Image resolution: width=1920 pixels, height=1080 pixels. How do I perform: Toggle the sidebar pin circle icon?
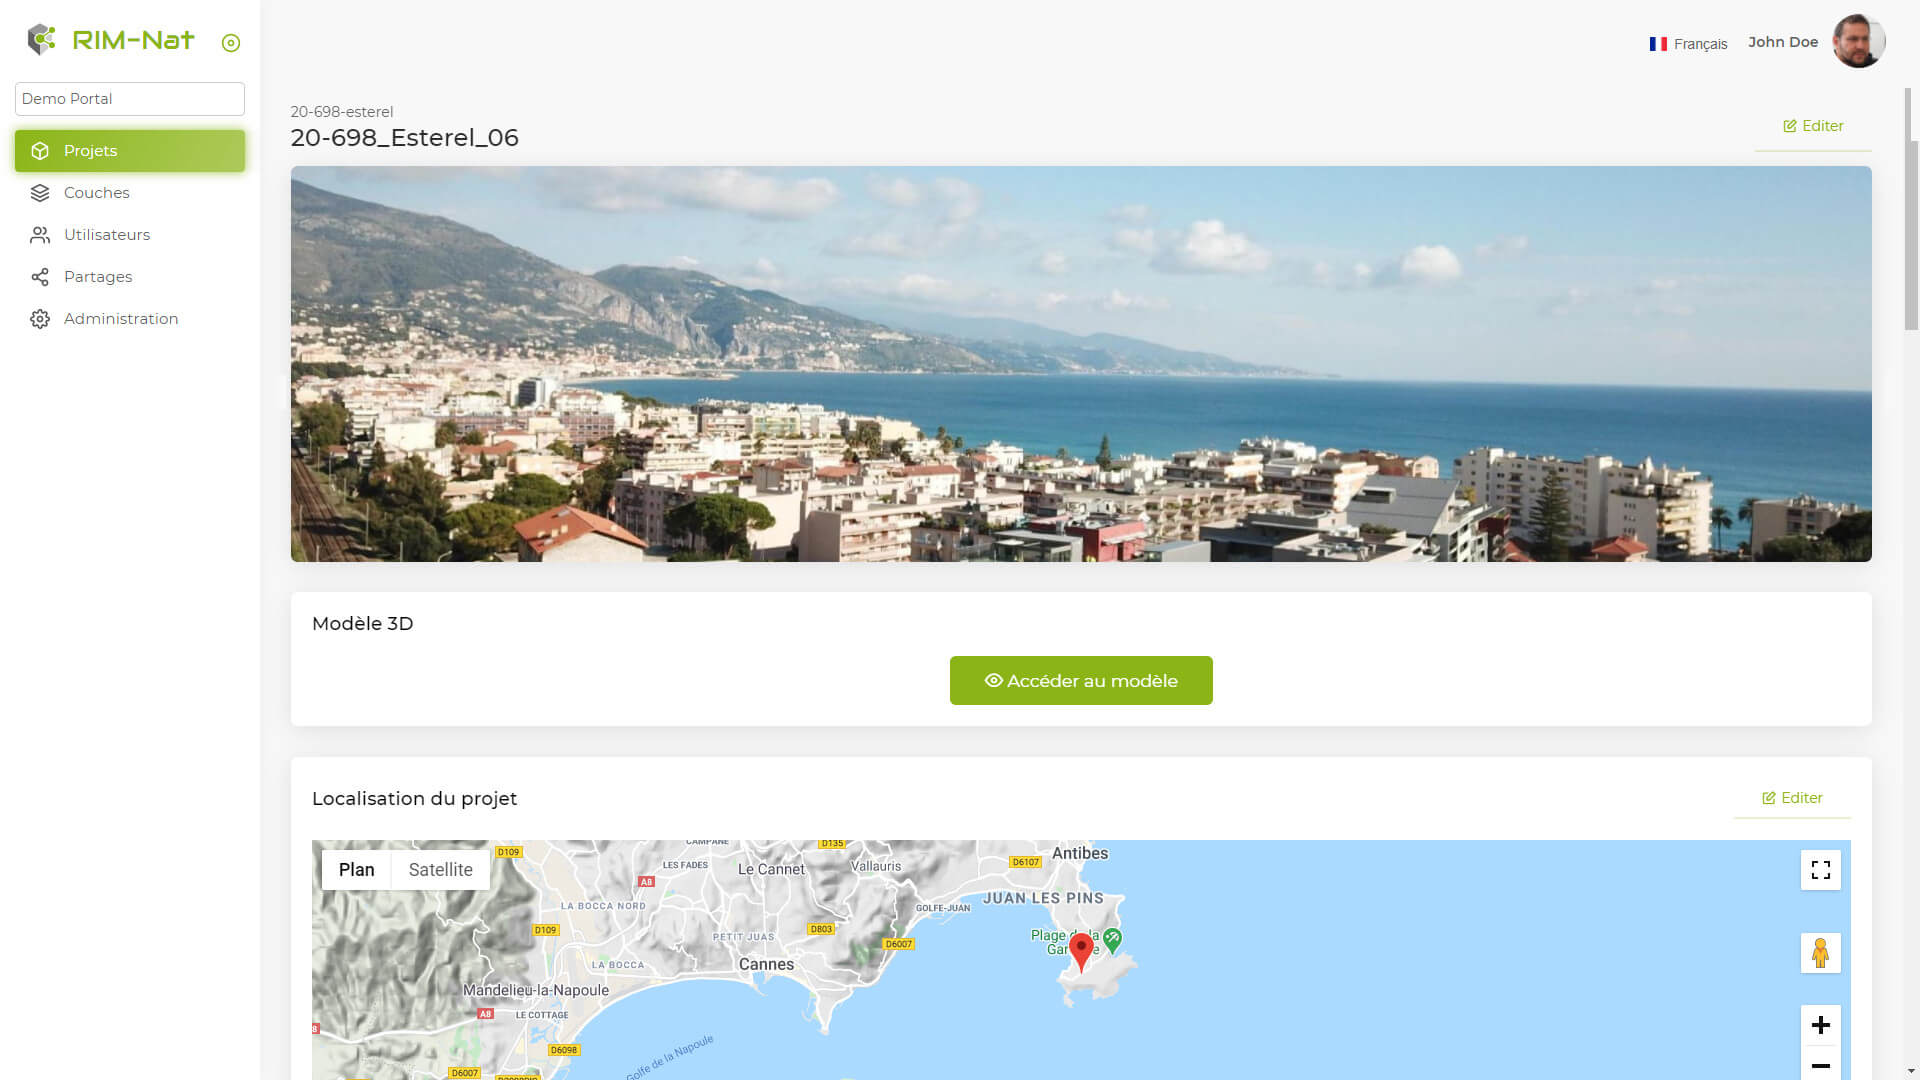(231, 43)
